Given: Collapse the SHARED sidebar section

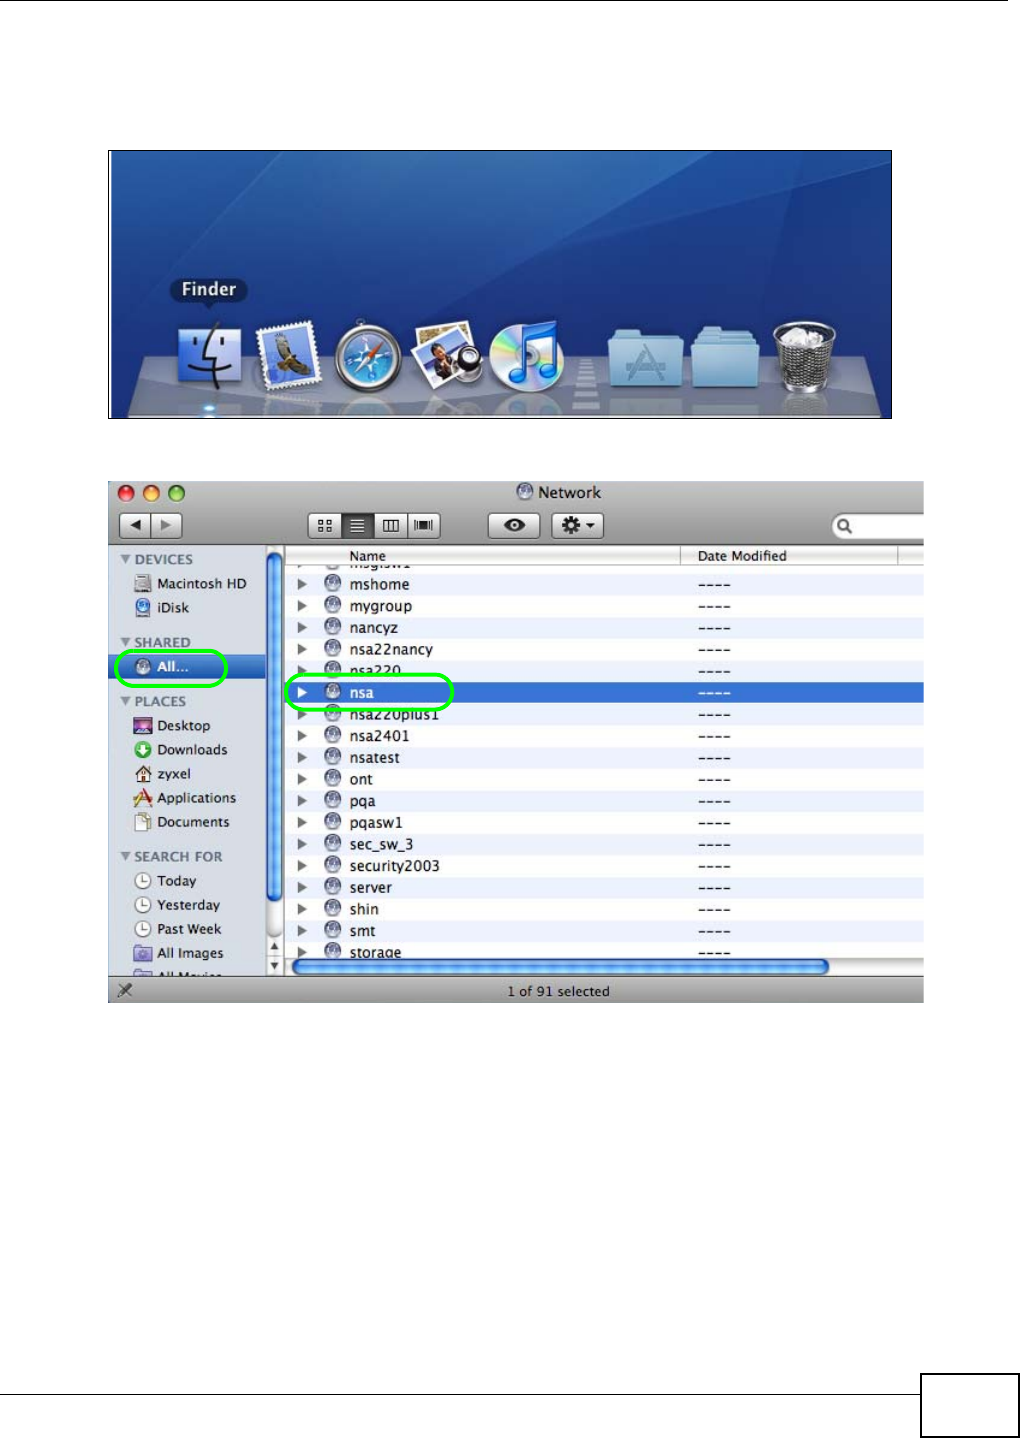Looking at the screenshot, I should pos(126,643).
